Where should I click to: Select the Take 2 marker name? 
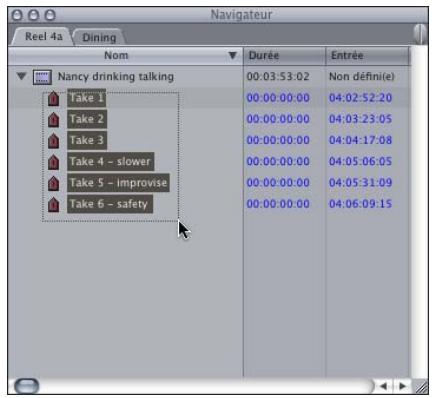[87, 119]
